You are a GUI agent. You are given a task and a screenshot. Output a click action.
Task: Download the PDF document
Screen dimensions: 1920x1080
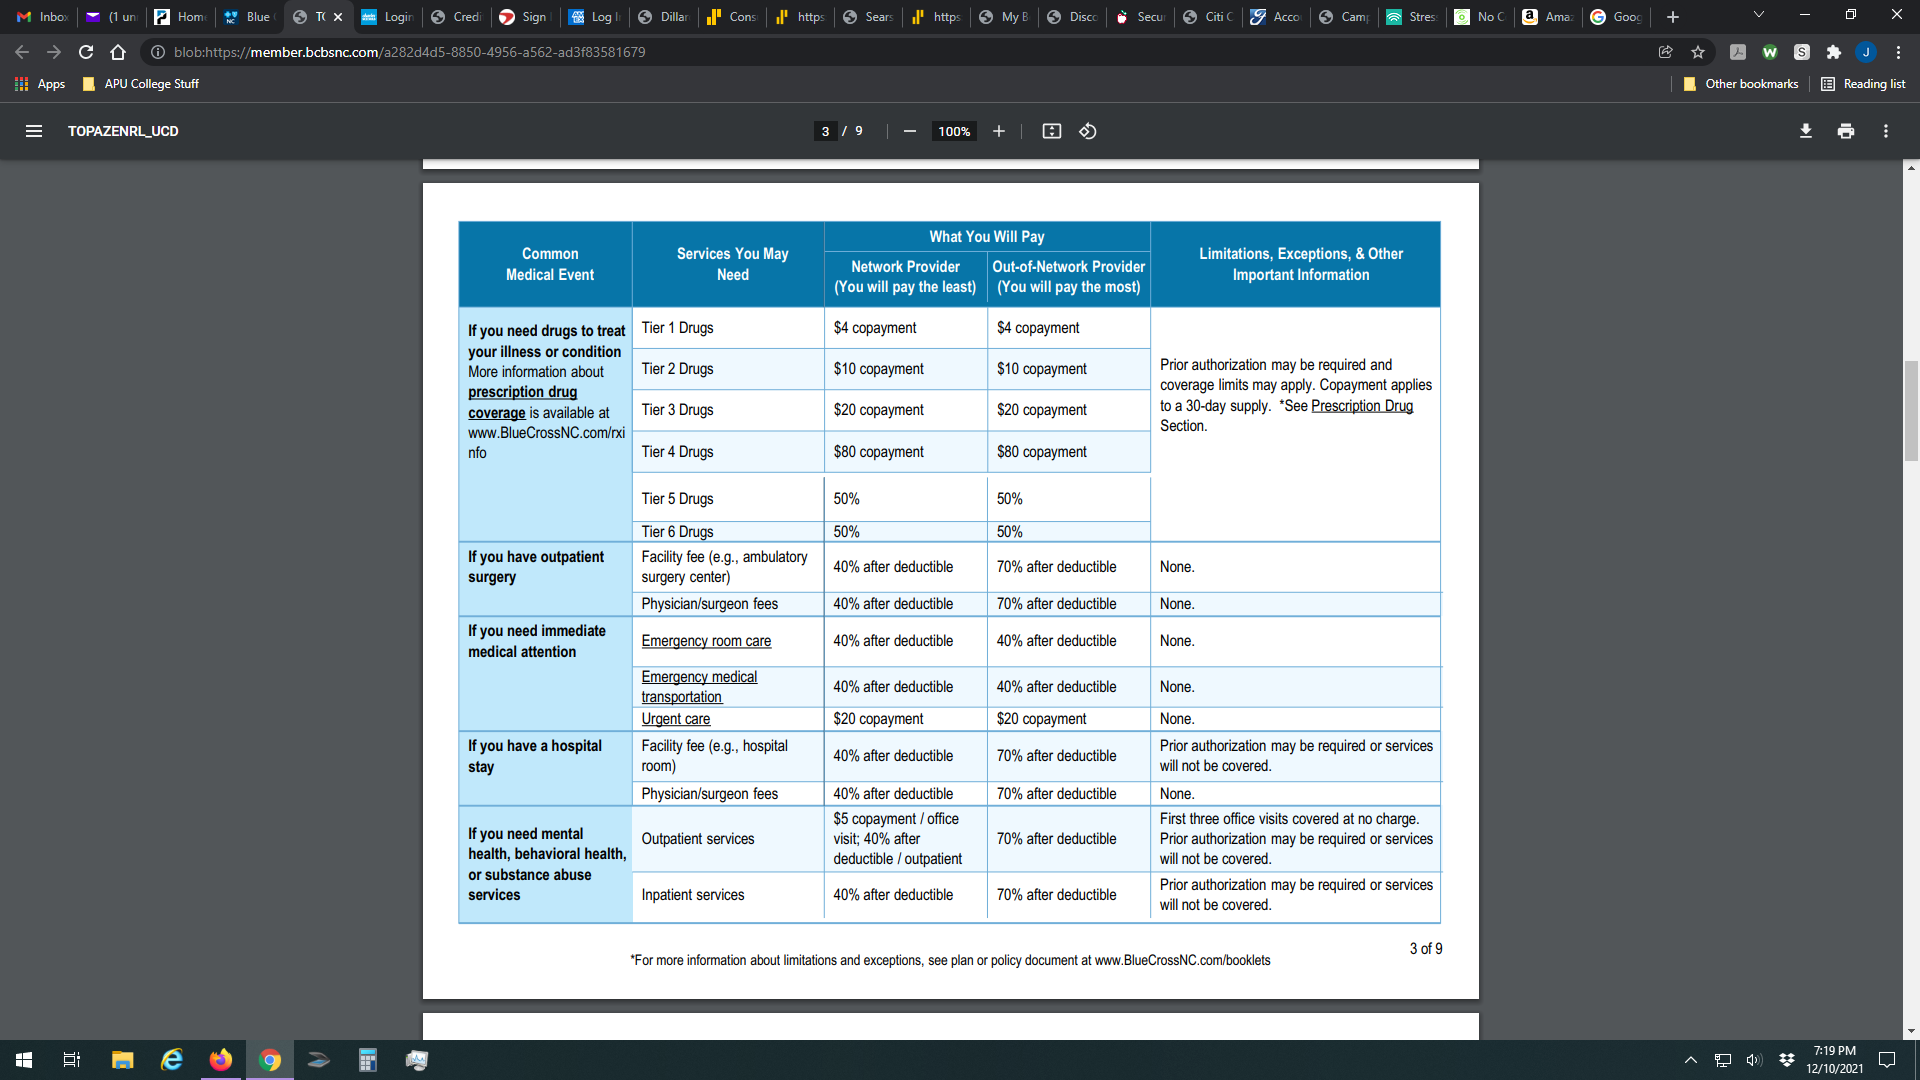coord(1805,131)
